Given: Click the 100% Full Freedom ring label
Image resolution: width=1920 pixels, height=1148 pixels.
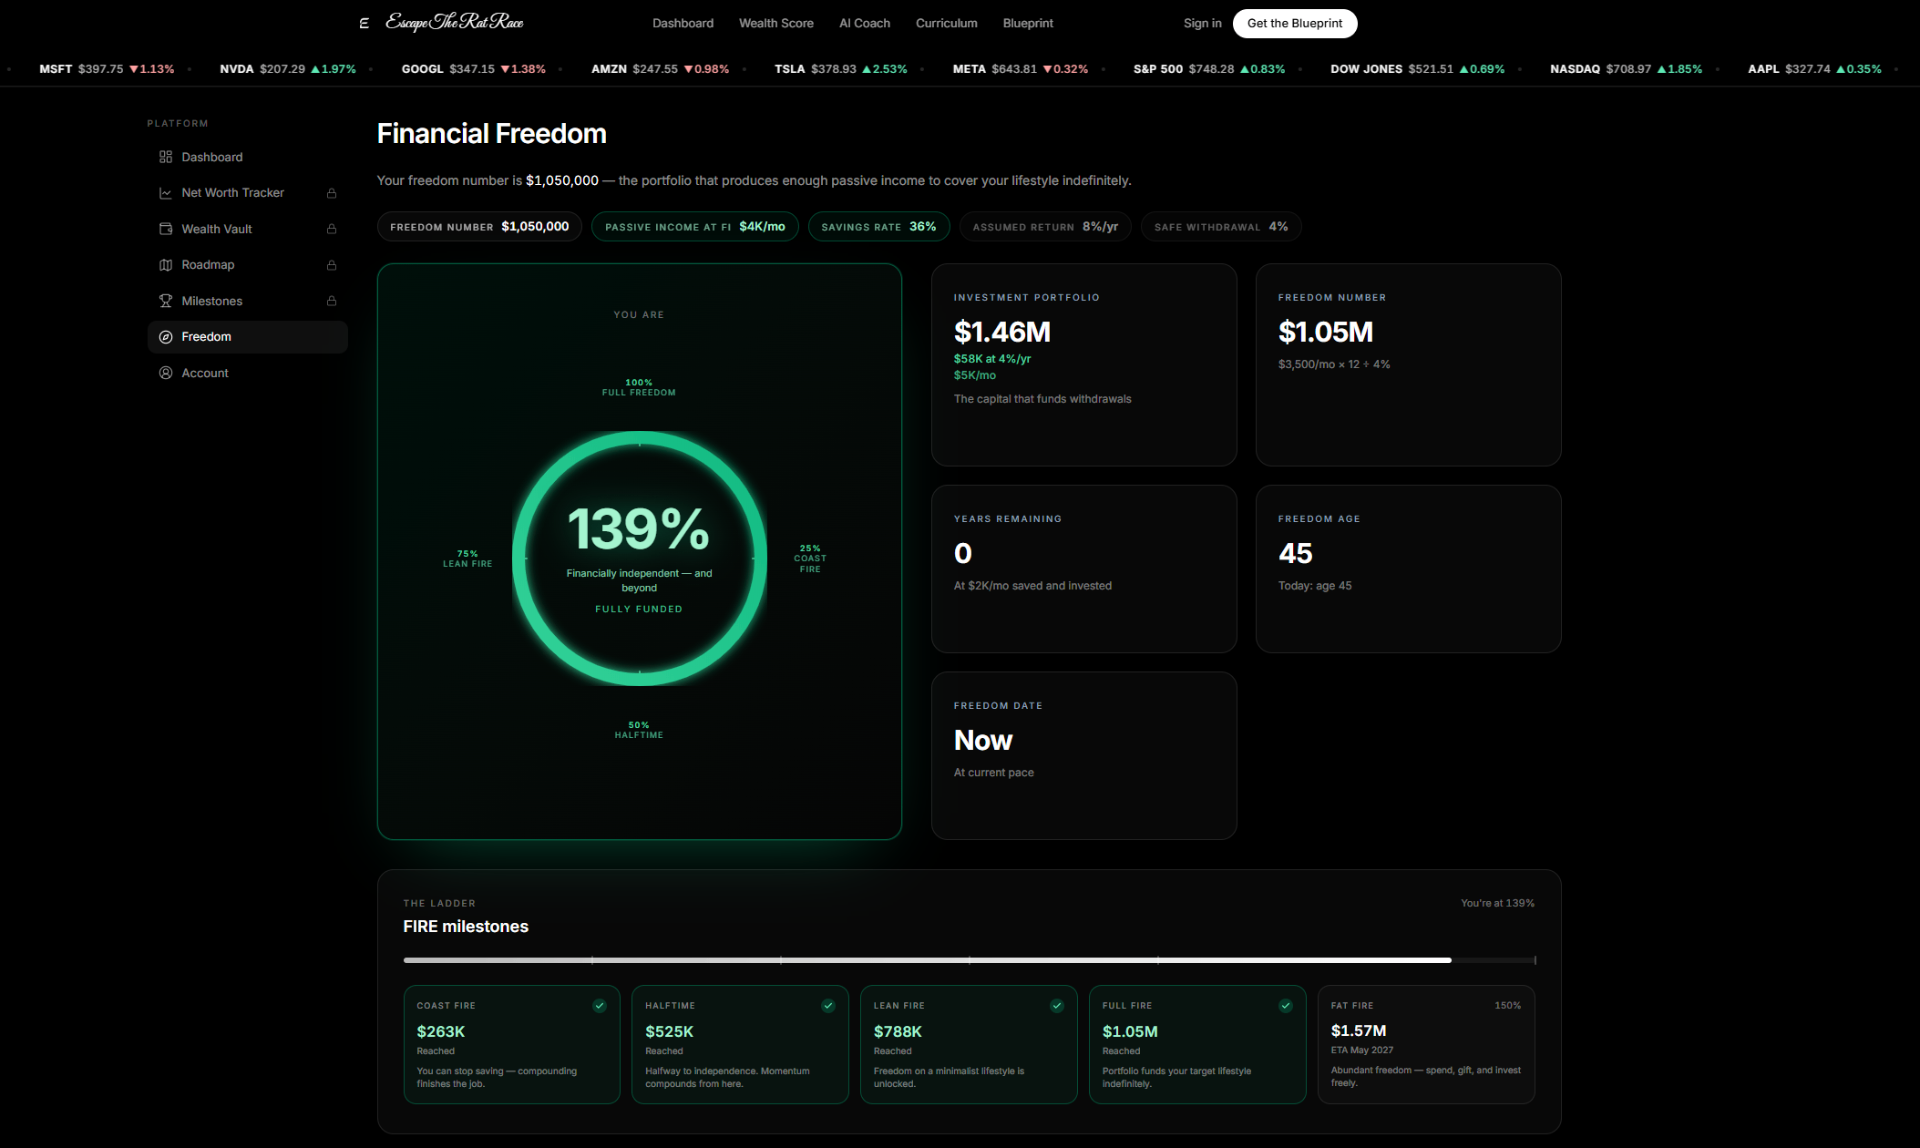Looking at the screenshot, I should click(639, 387).
